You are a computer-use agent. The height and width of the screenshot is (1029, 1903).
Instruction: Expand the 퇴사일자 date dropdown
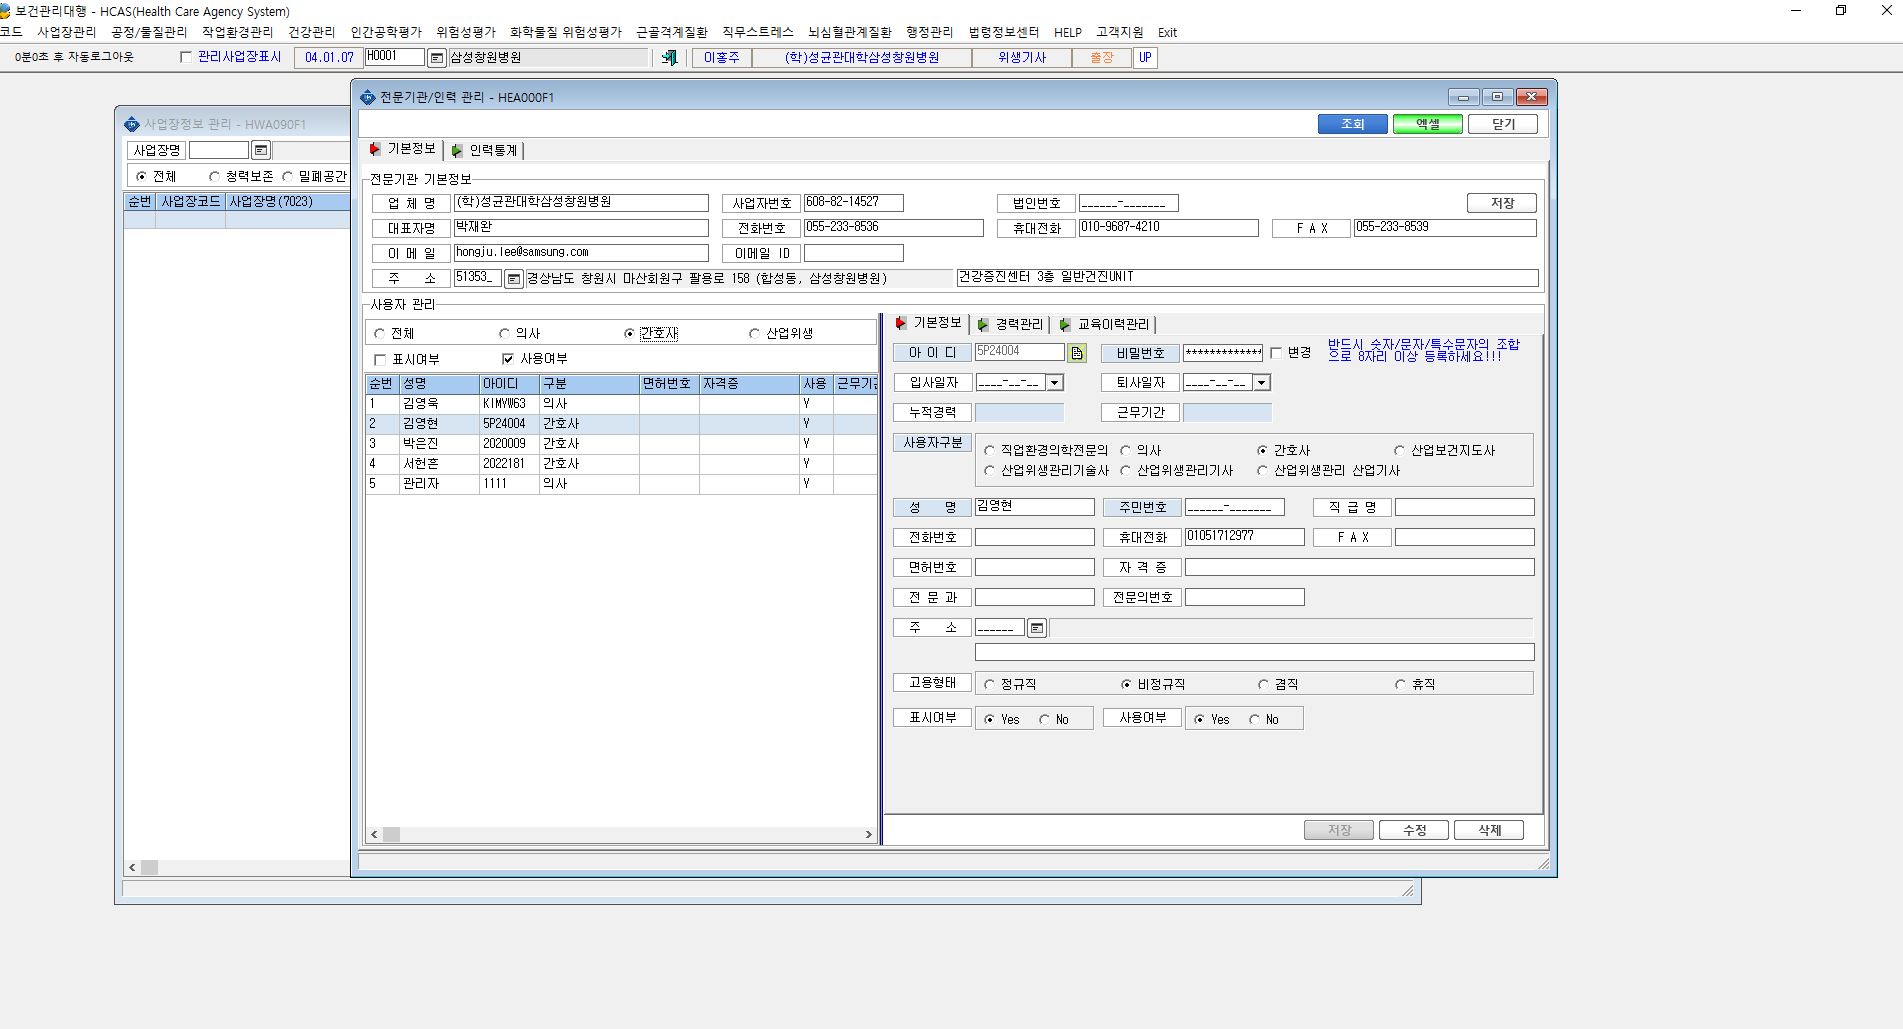click(1262, 383)
